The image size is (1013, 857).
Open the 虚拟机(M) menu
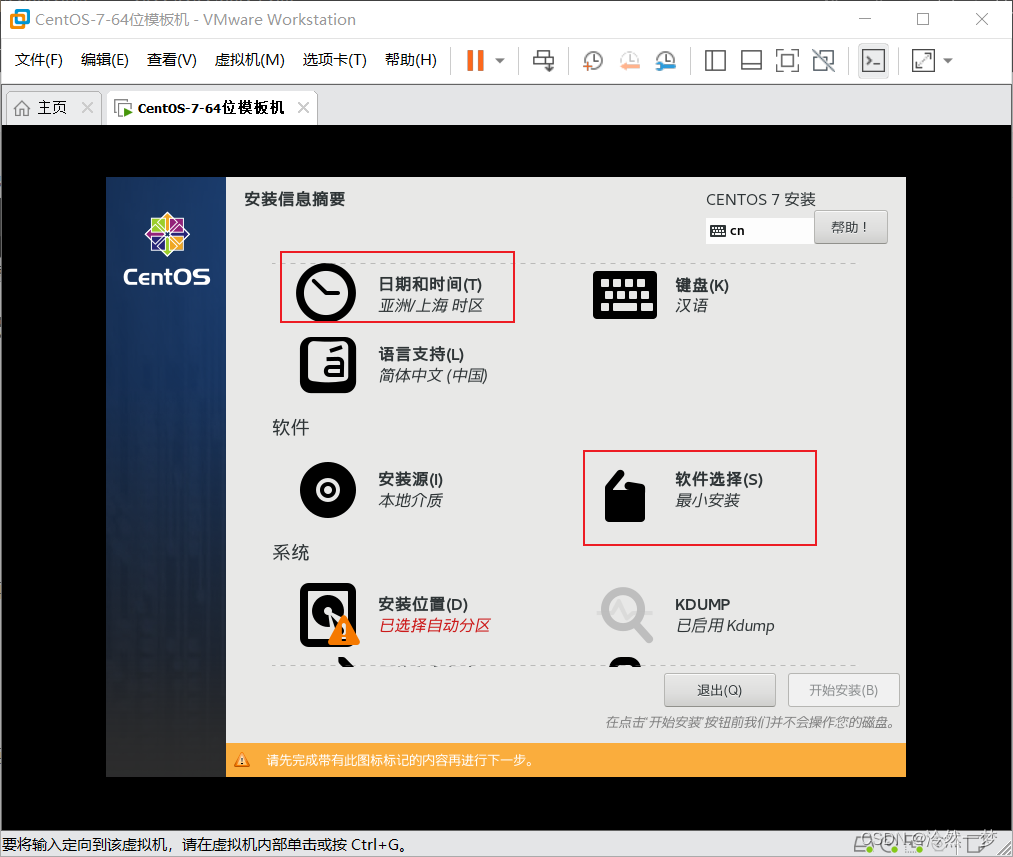[249, 60]
